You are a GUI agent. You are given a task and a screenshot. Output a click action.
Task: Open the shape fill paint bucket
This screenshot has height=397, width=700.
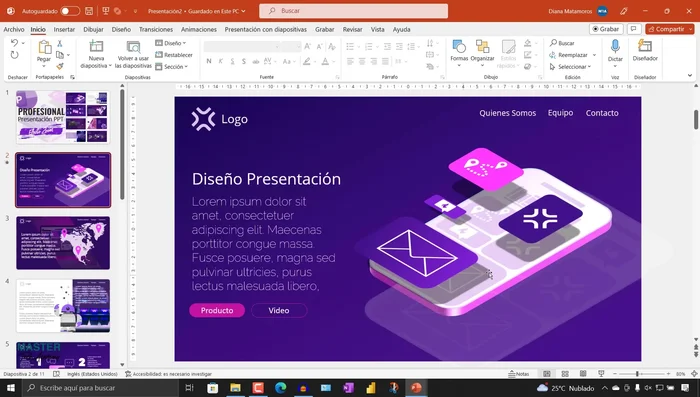click(x=528, y=43)
